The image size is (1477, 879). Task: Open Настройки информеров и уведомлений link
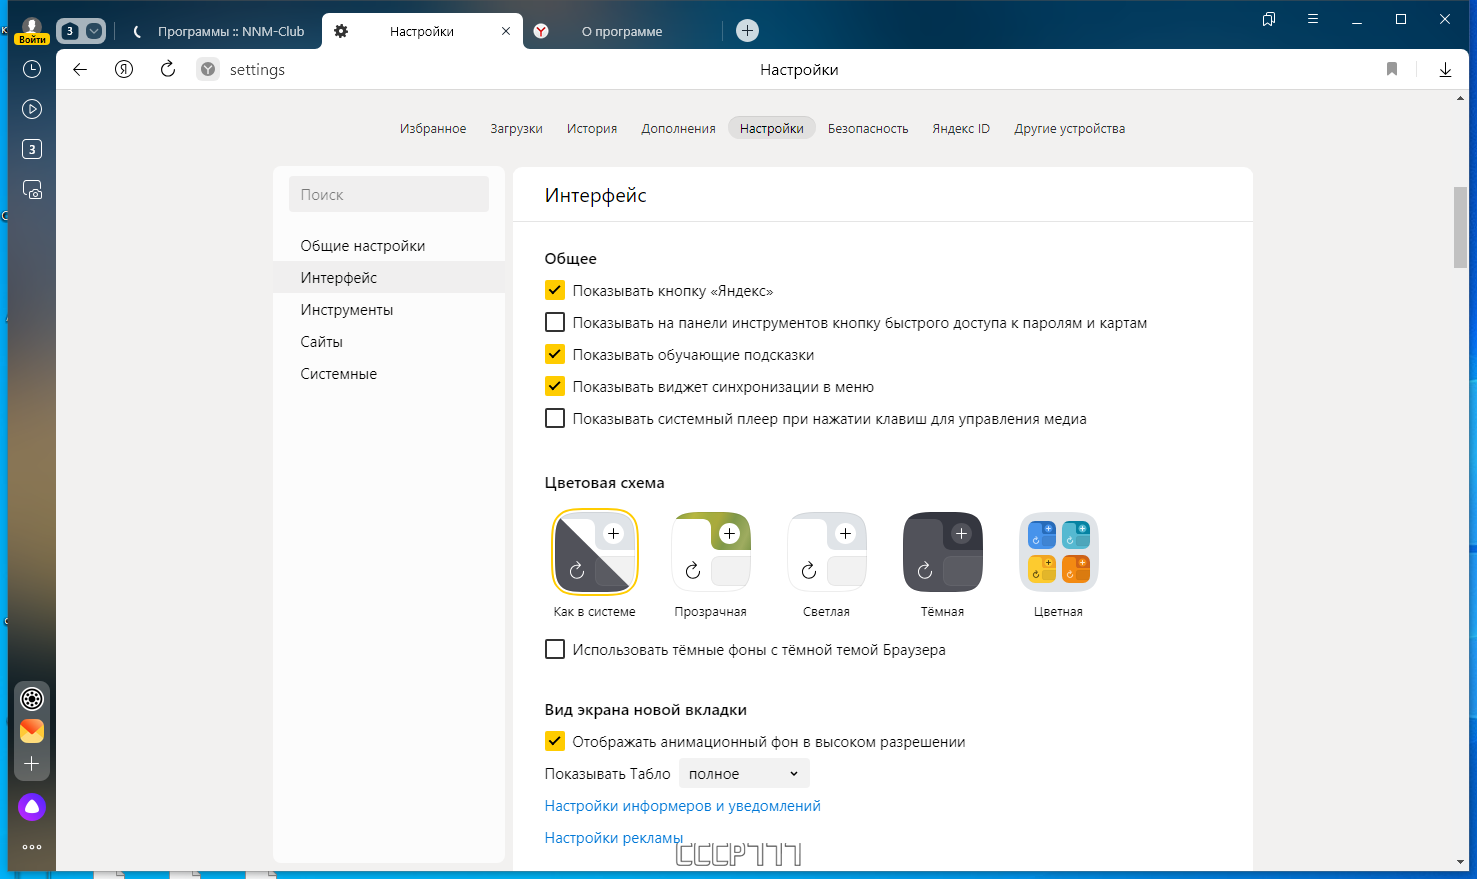683,806
